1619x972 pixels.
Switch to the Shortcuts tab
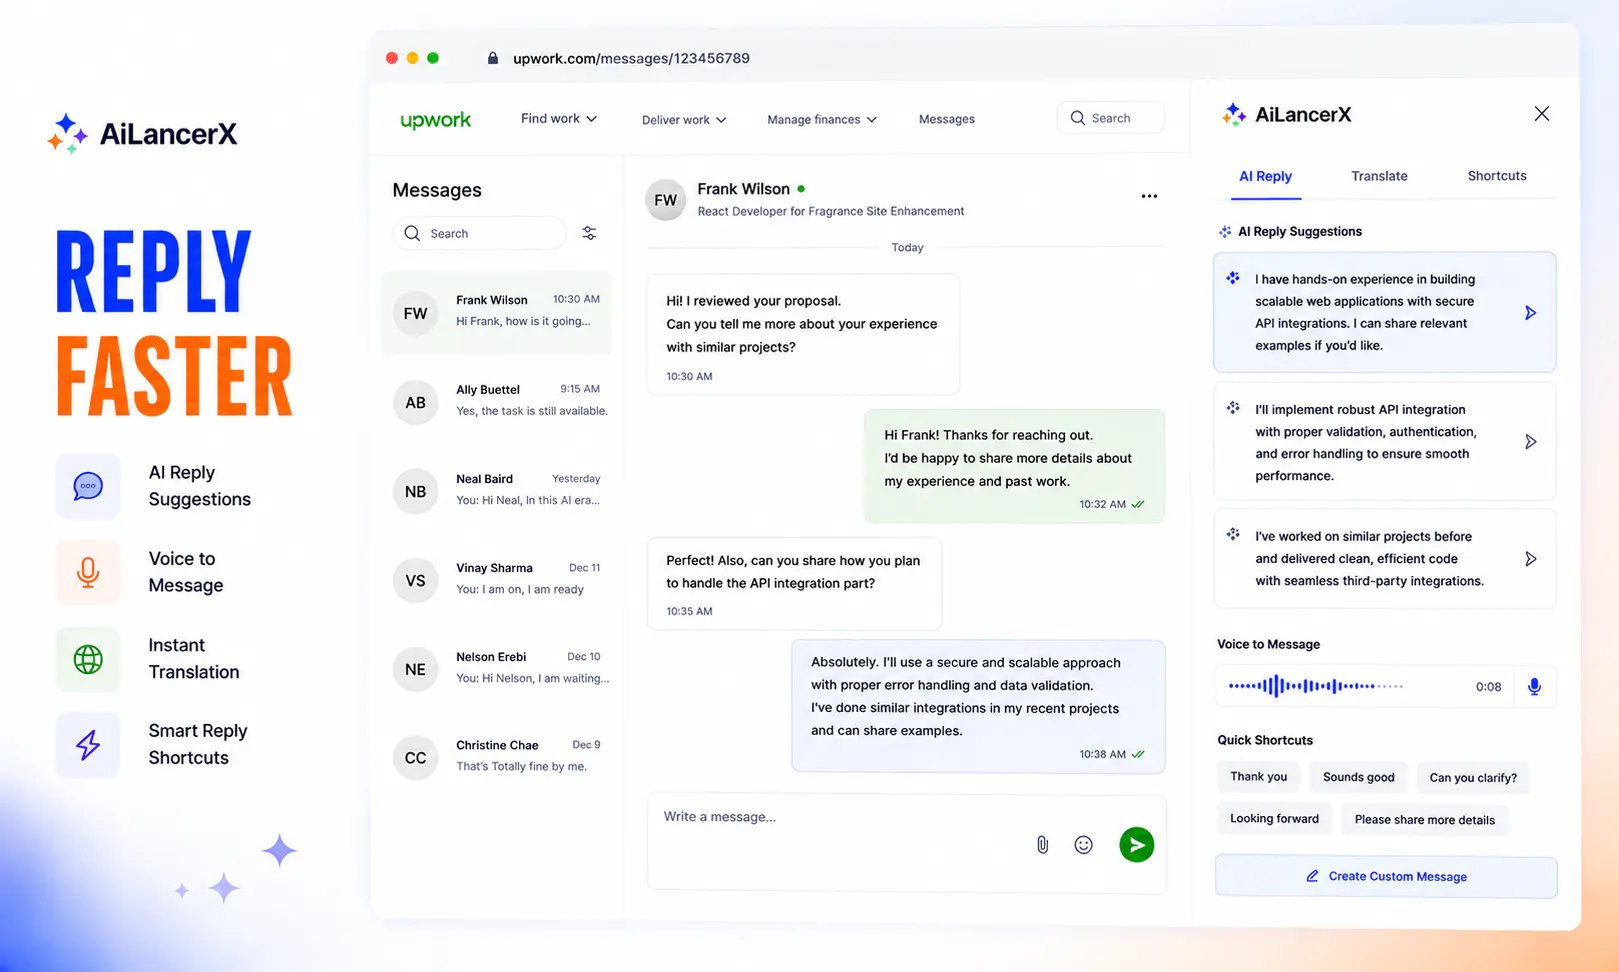point(1497,176)
